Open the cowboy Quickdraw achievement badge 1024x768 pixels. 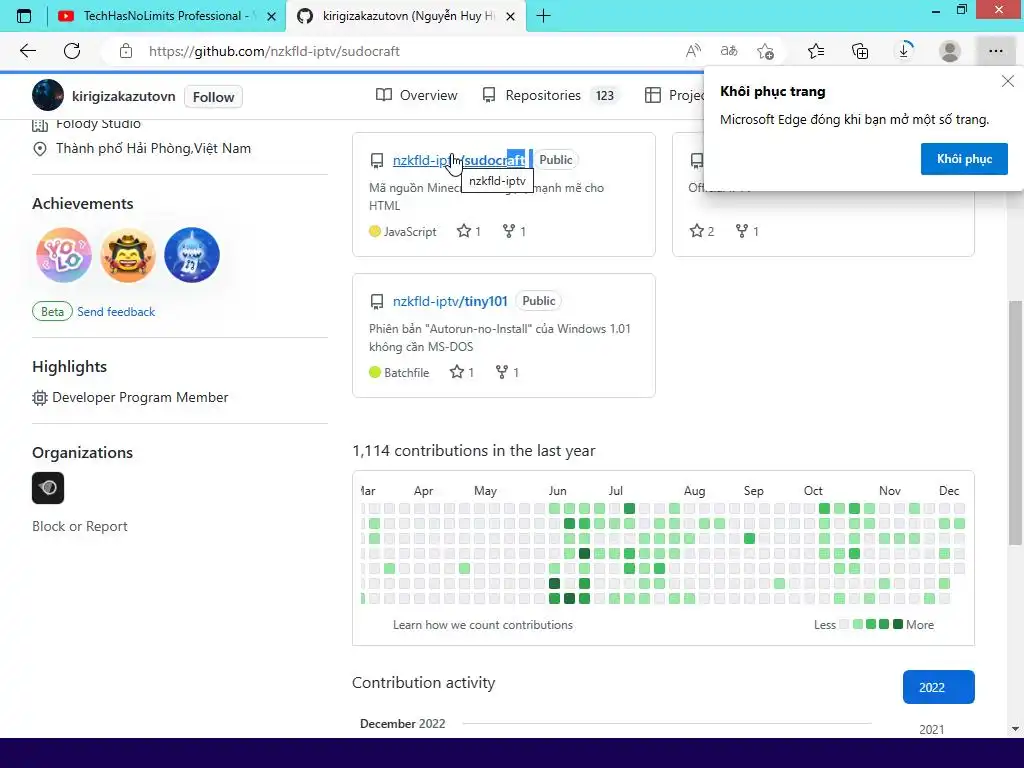tap(128, 255)
